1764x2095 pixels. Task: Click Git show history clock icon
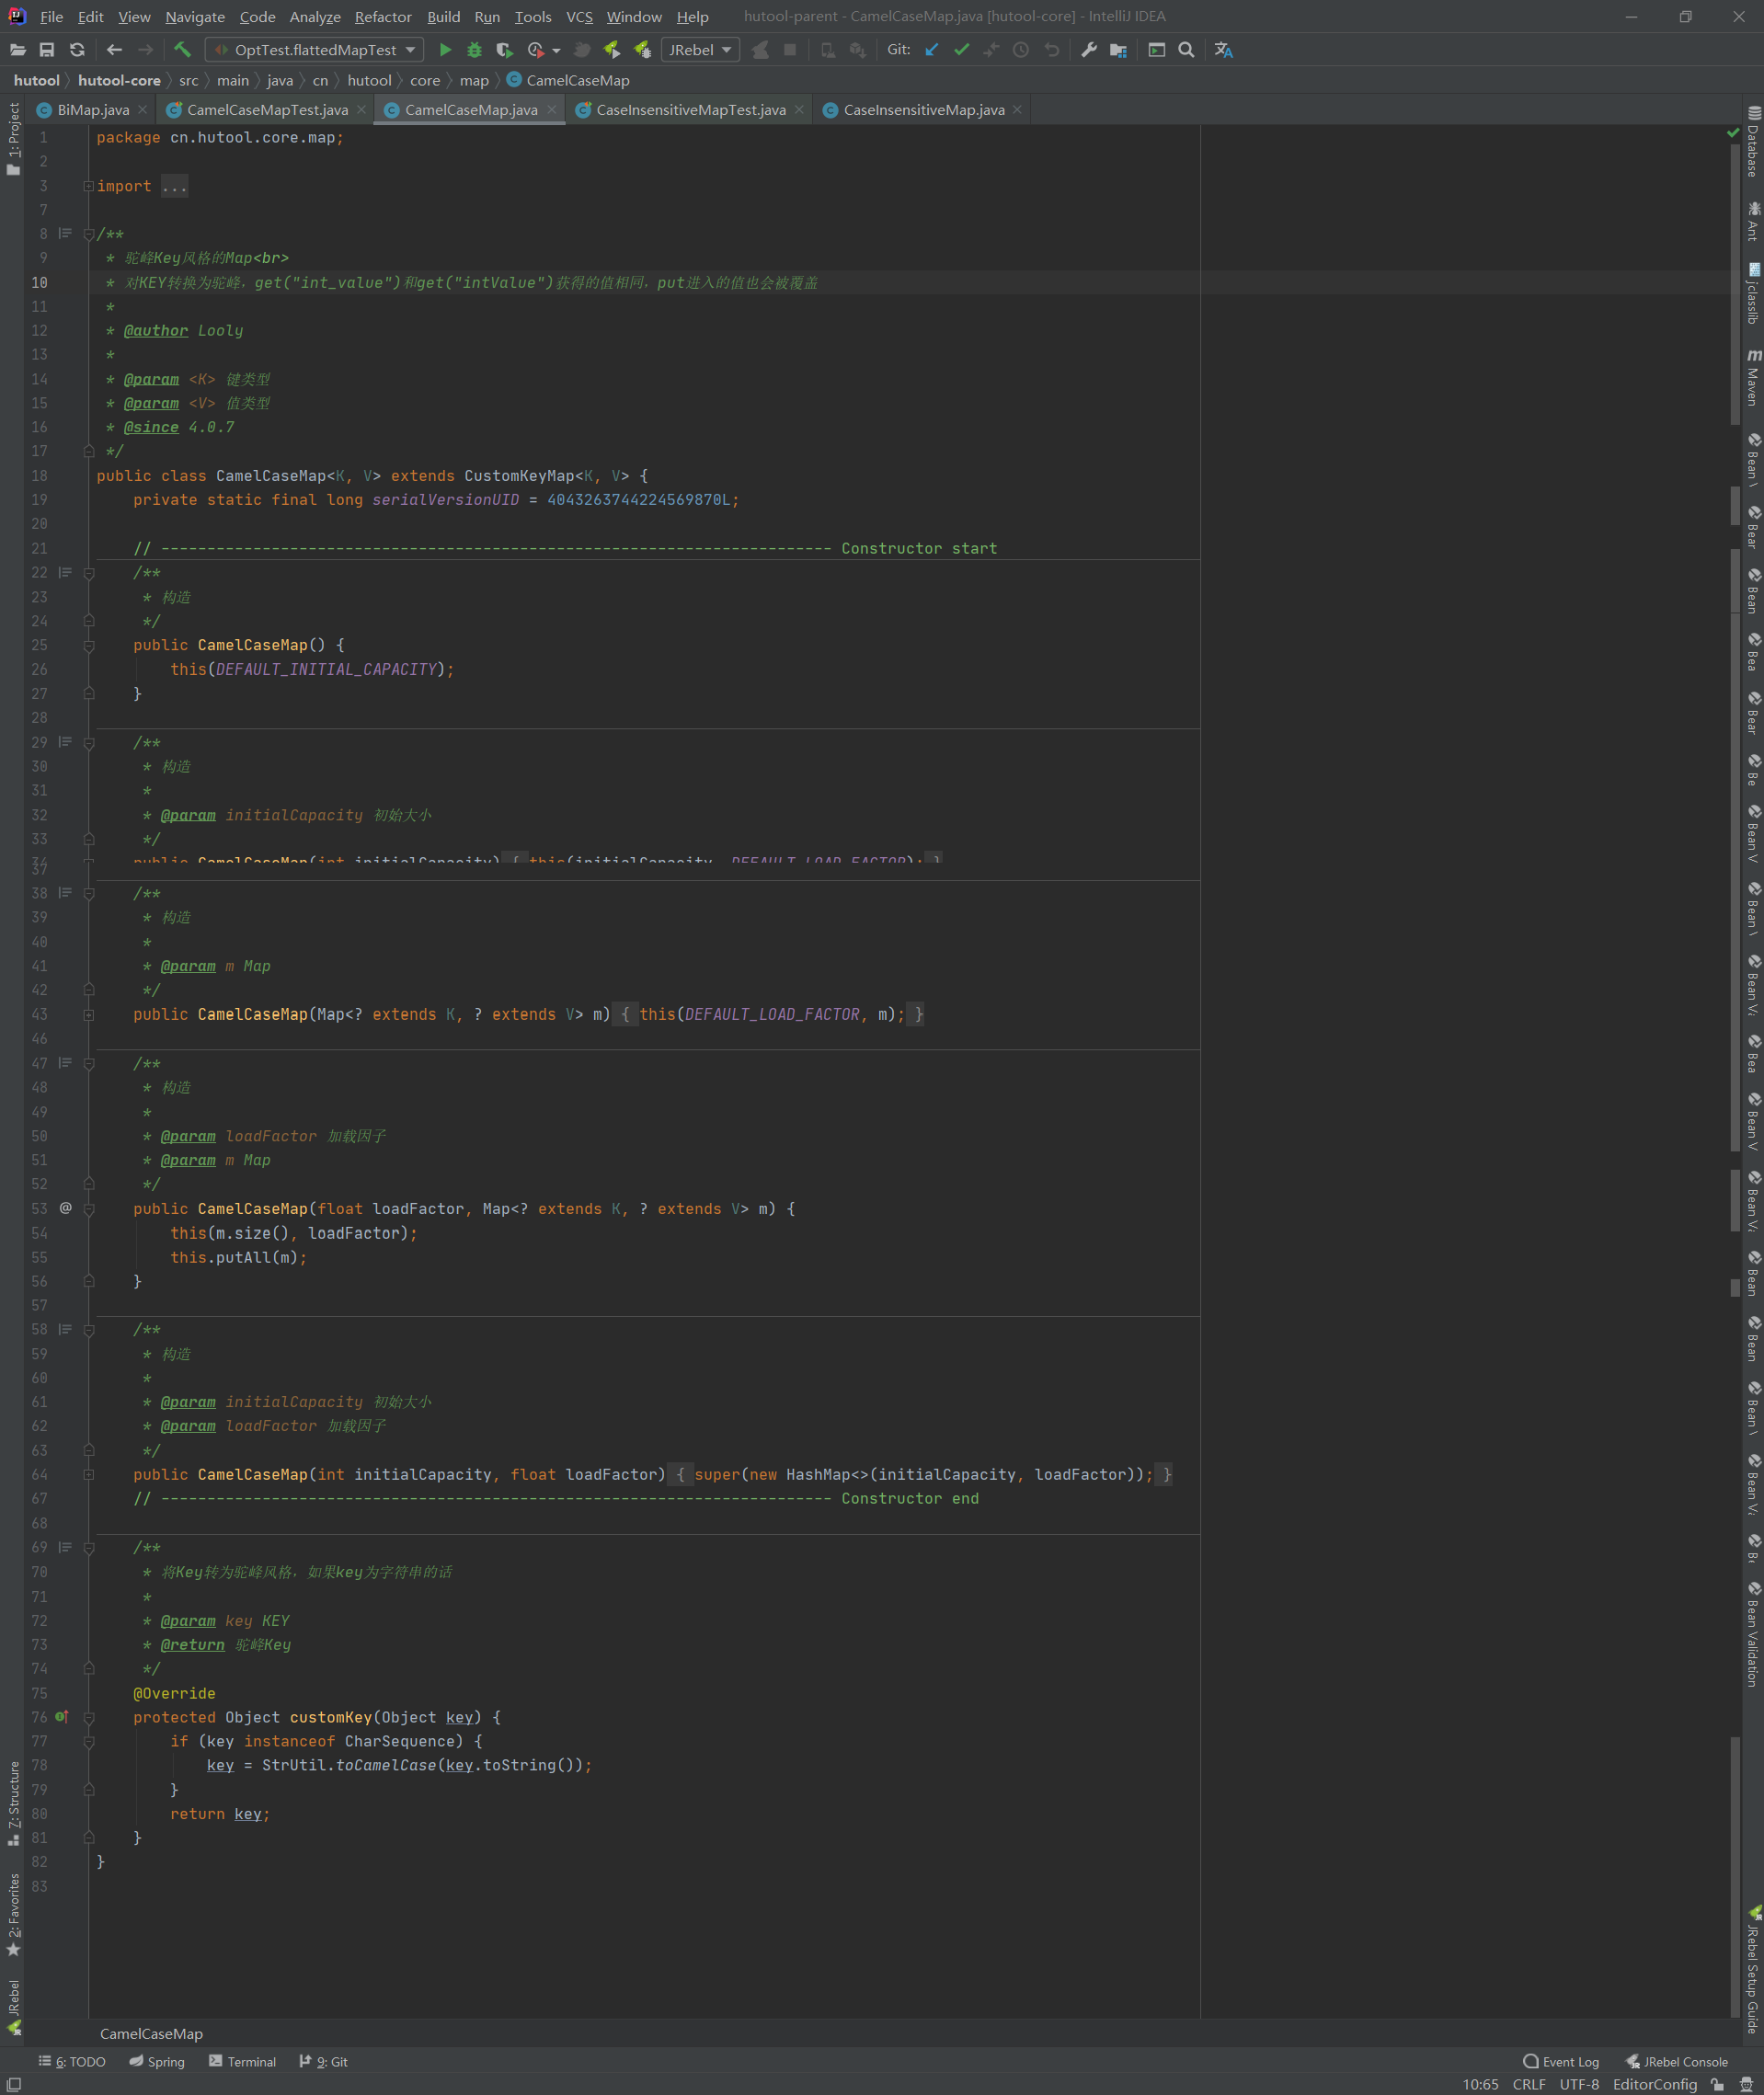(x=1021, y=50)
